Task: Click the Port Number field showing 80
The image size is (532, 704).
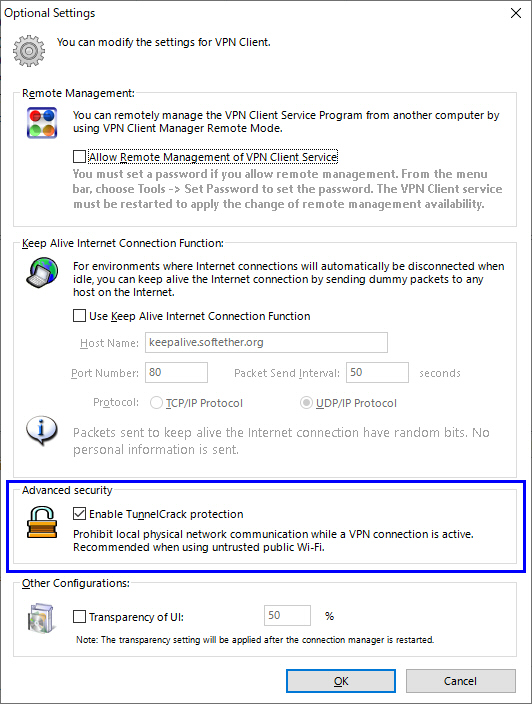Action: pyautogui.click(x=176, y=373)
